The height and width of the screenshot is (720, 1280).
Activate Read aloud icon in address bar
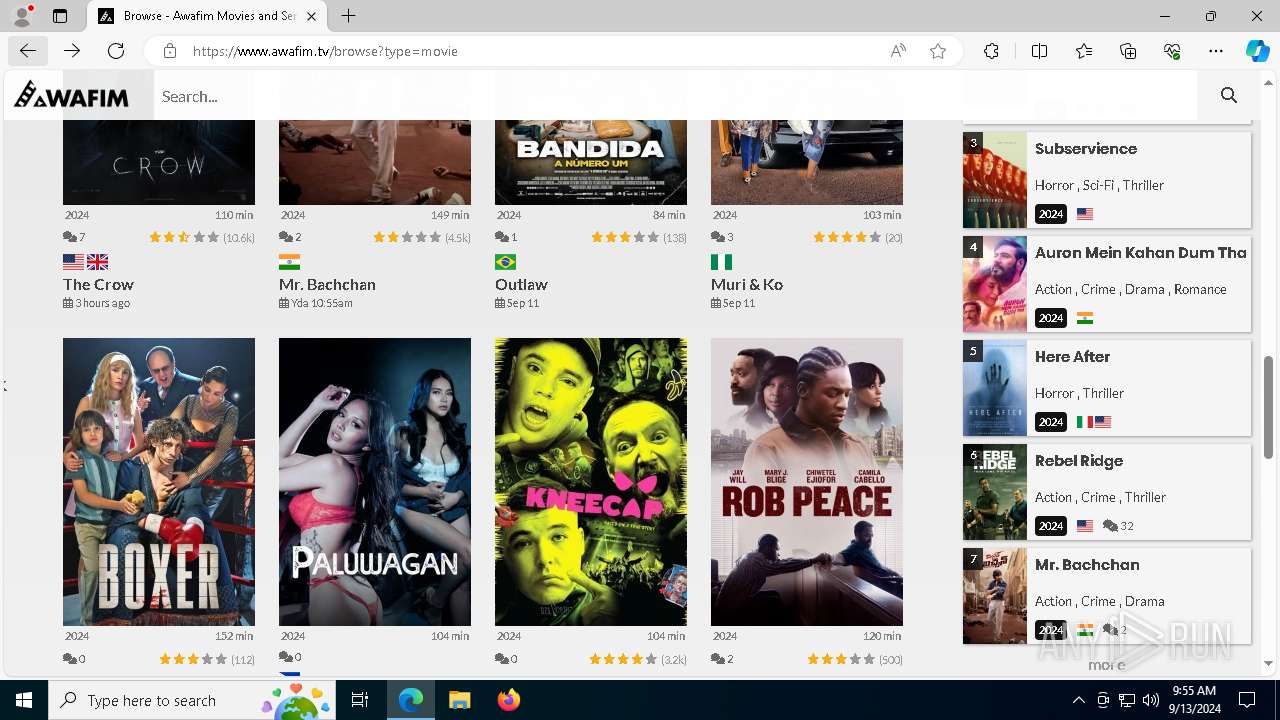[x=898, y=51]
